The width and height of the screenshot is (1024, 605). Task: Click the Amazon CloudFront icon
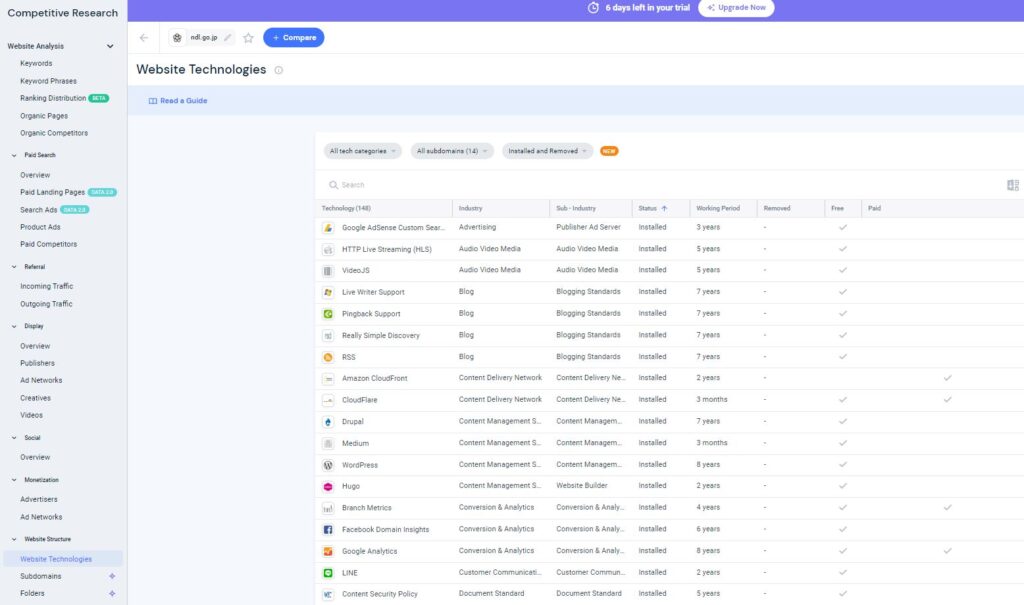point(328,379)
